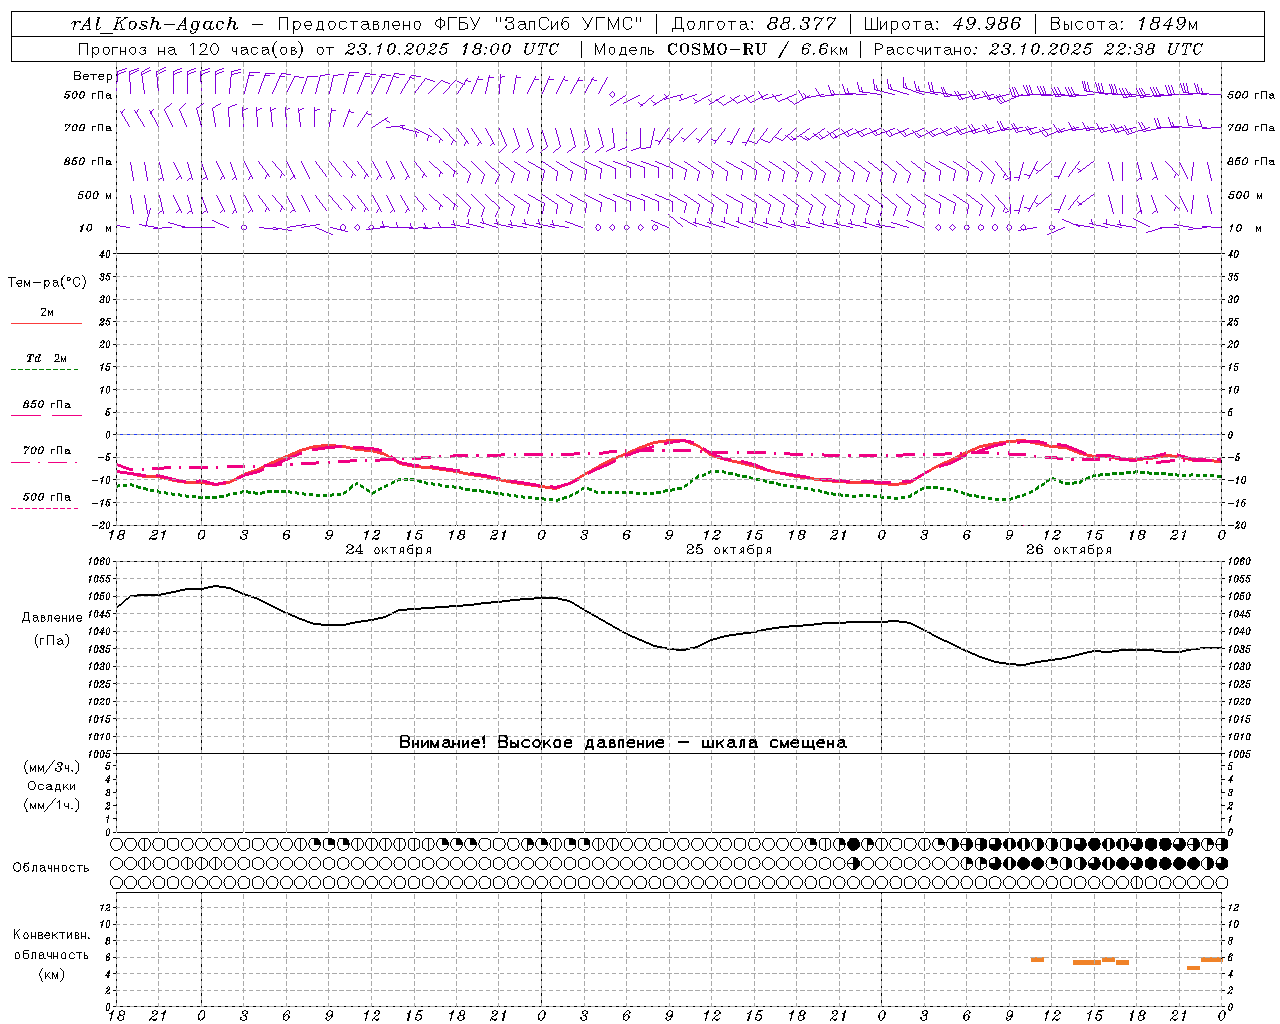Click the right-side '500 гПа' wind level label
This screenshot has height=1024, width=1280.
1251,95
